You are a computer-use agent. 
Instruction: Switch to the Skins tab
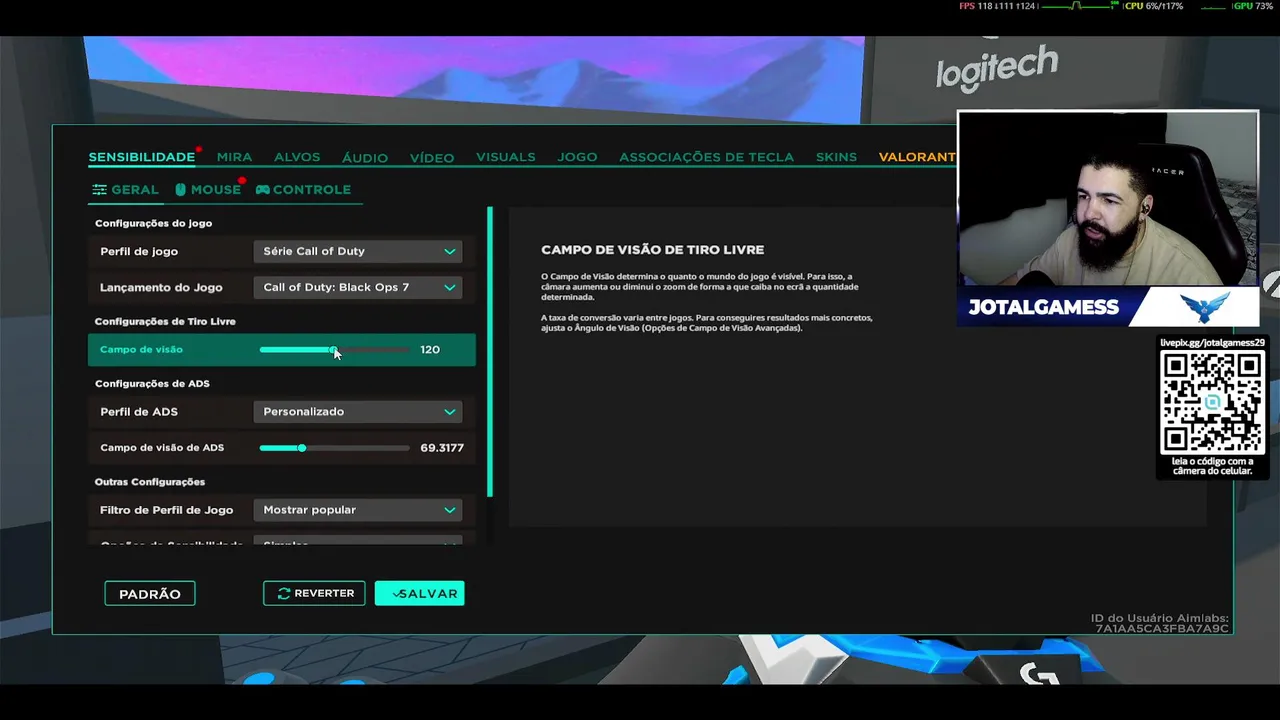[x=836, y=157]
